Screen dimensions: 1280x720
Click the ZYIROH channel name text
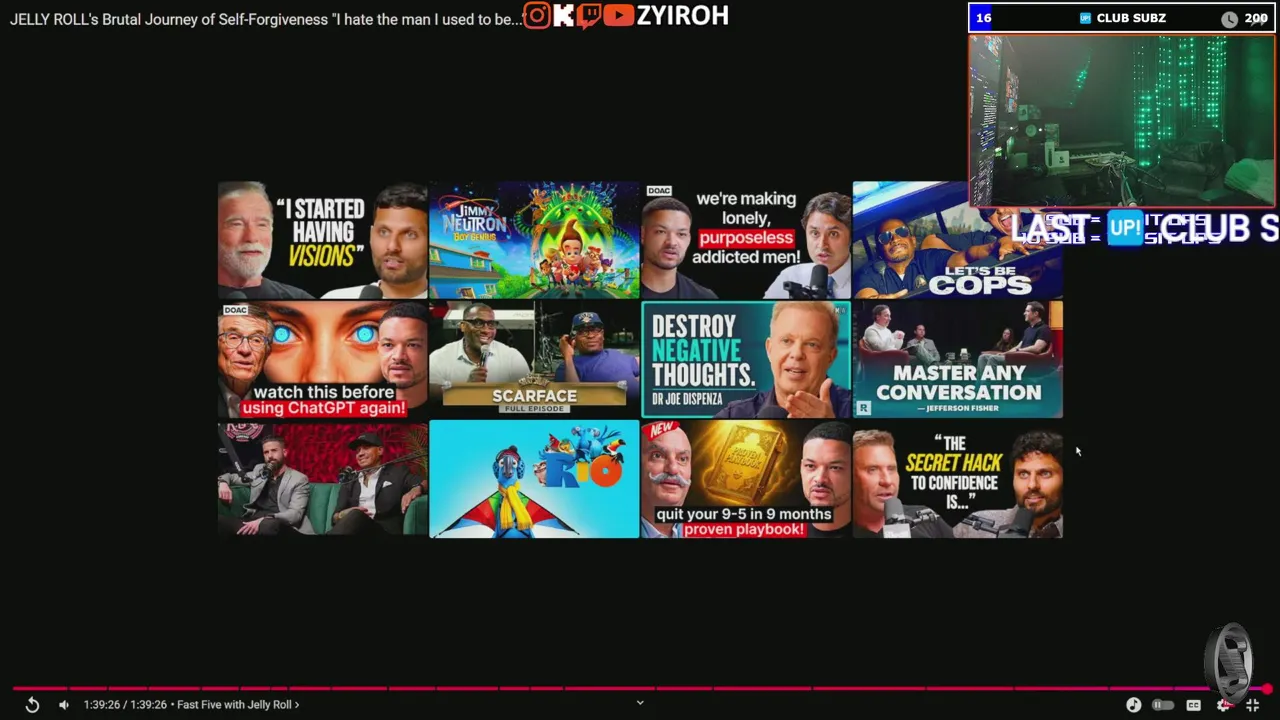pyautogui.click(x=683, y=15)
